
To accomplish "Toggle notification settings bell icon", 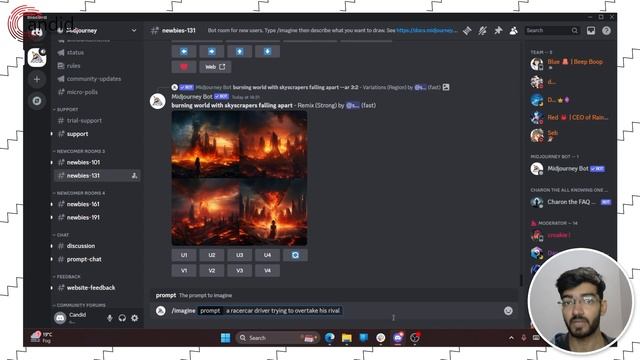I will (x=482, y=31).
